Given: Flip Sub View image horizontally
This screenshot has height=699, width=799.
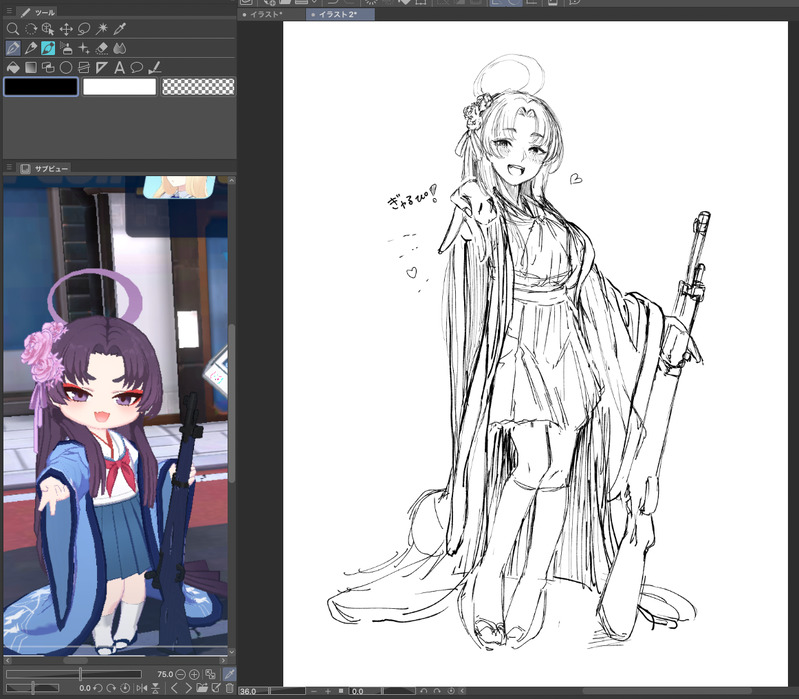Looking at the screenshot, I should 142,688.
